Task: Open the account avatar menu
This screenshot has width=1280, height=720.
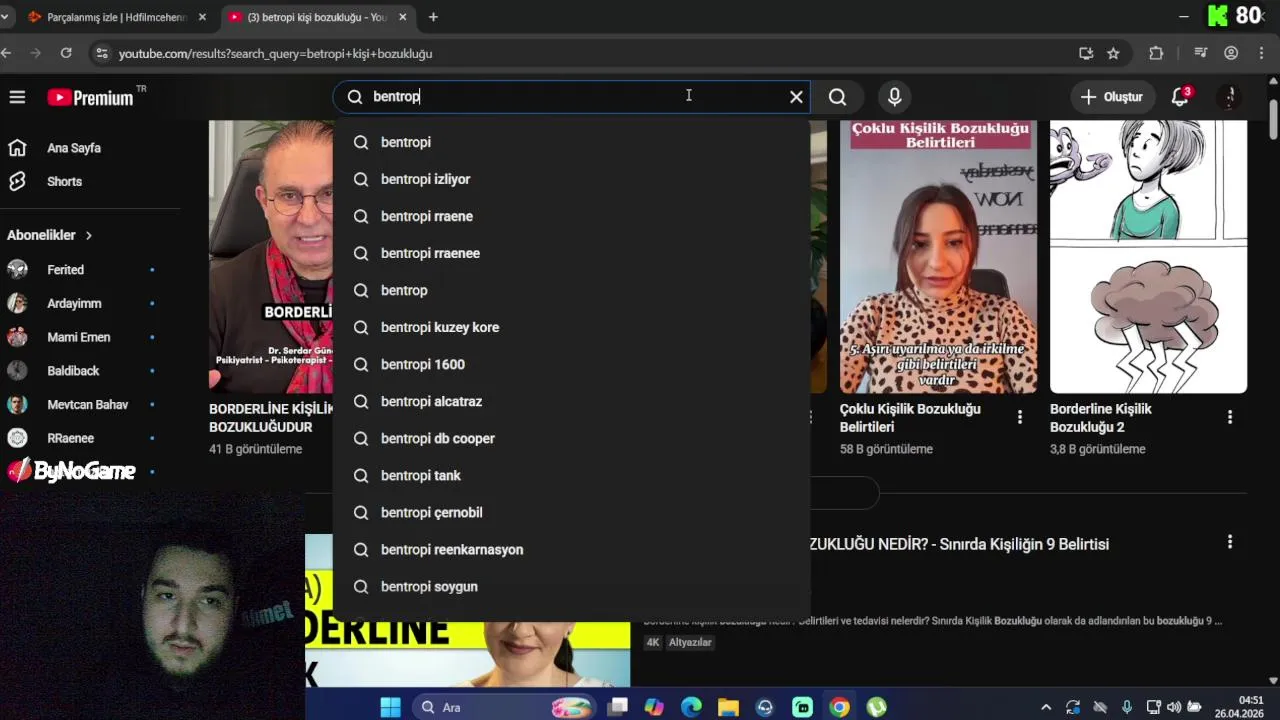Action: coord(1230,97)
